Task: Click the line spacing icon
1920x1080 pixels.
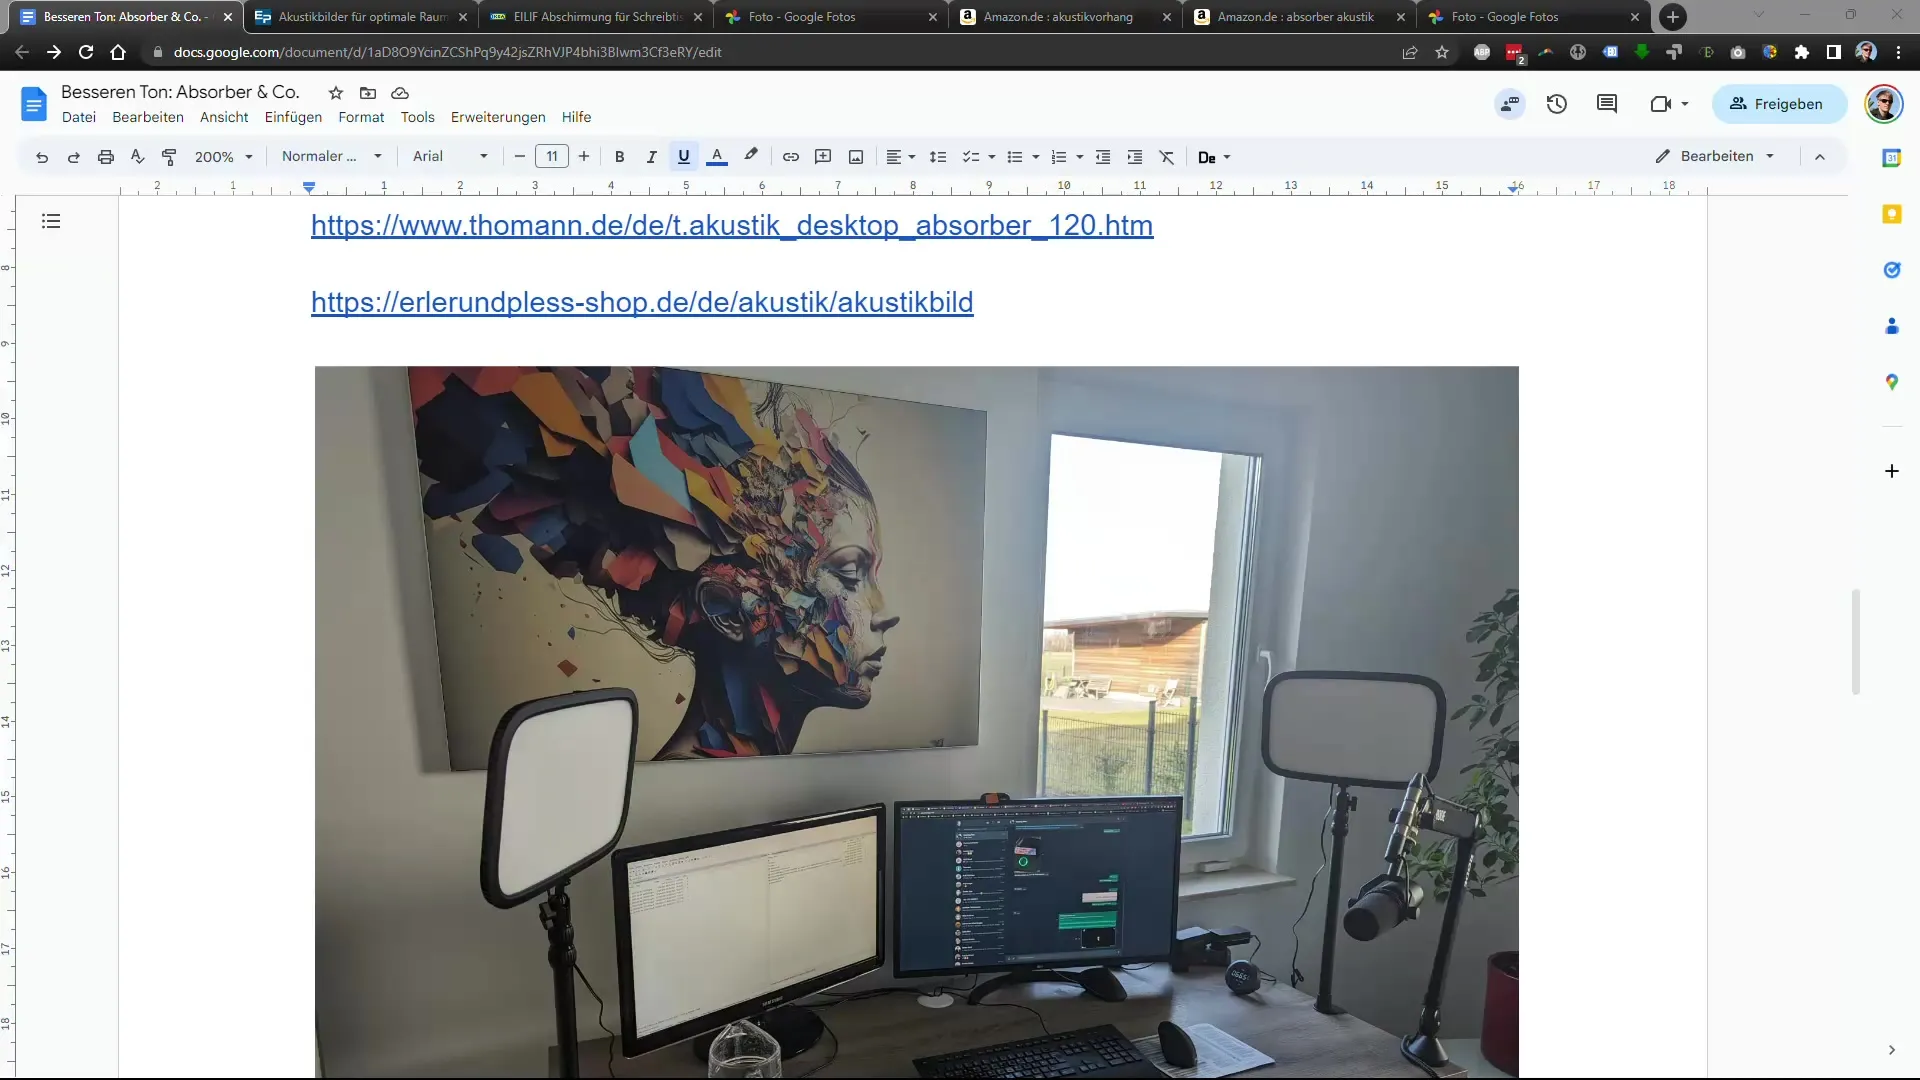Action: [938, 157]
